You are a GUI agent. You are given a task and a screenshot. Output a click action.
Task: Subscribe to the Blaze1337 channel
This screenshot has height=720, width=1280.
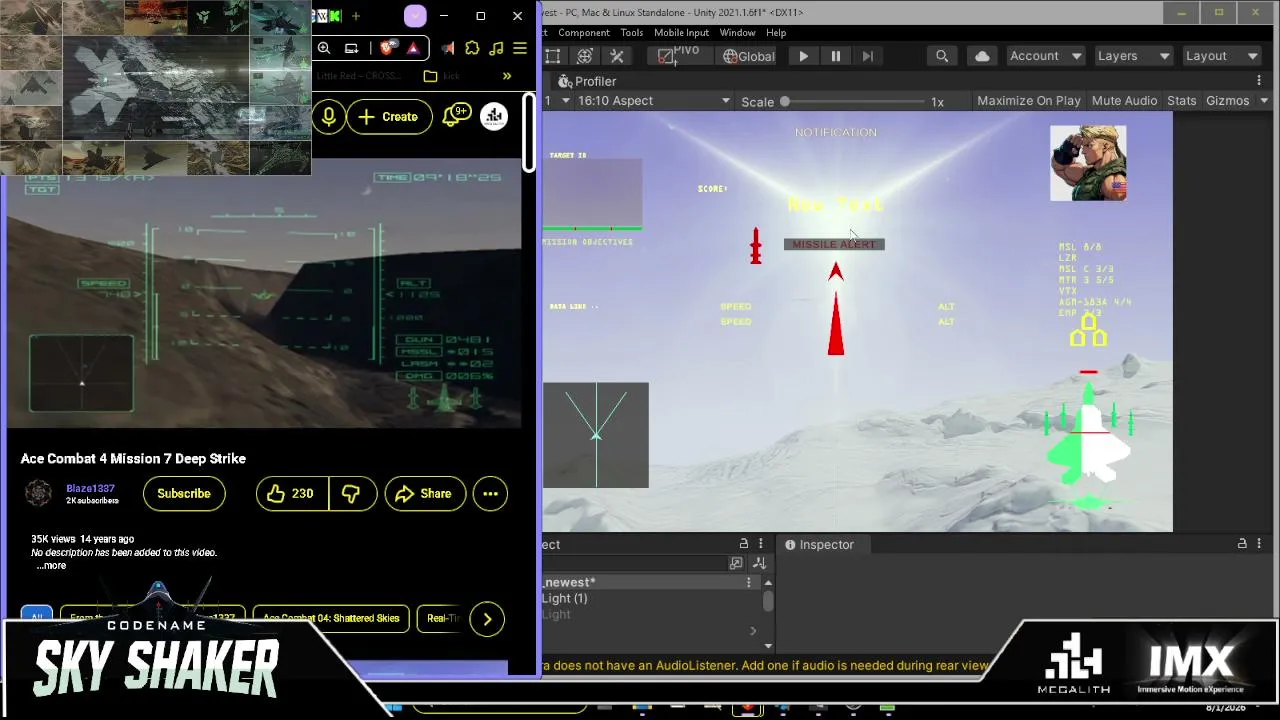(x=184, y=493)
